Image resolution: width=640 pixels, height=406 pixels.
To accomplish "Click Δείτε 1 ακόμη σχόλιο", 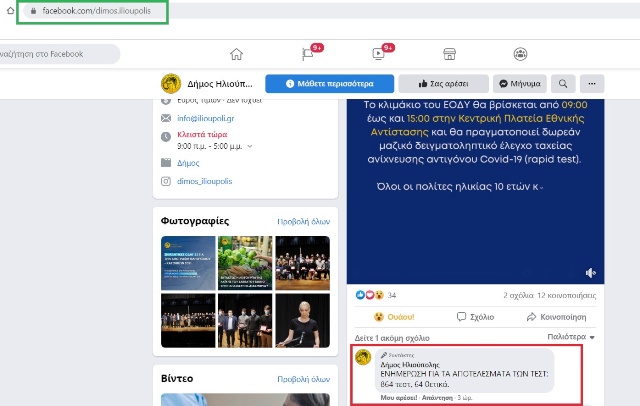I will tap(392, 338).
